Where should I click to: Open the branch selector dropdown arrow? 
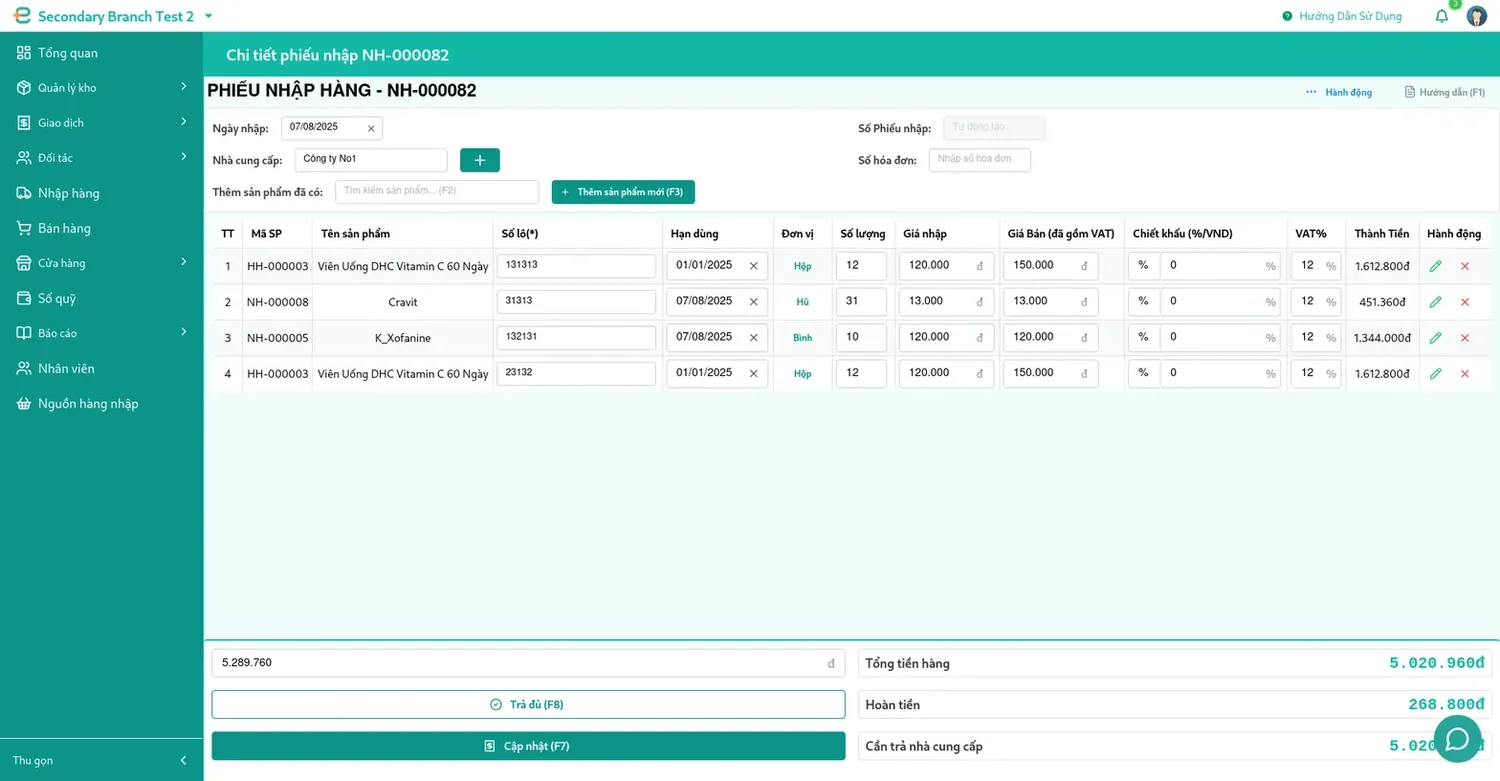click(x=208, y=16)
